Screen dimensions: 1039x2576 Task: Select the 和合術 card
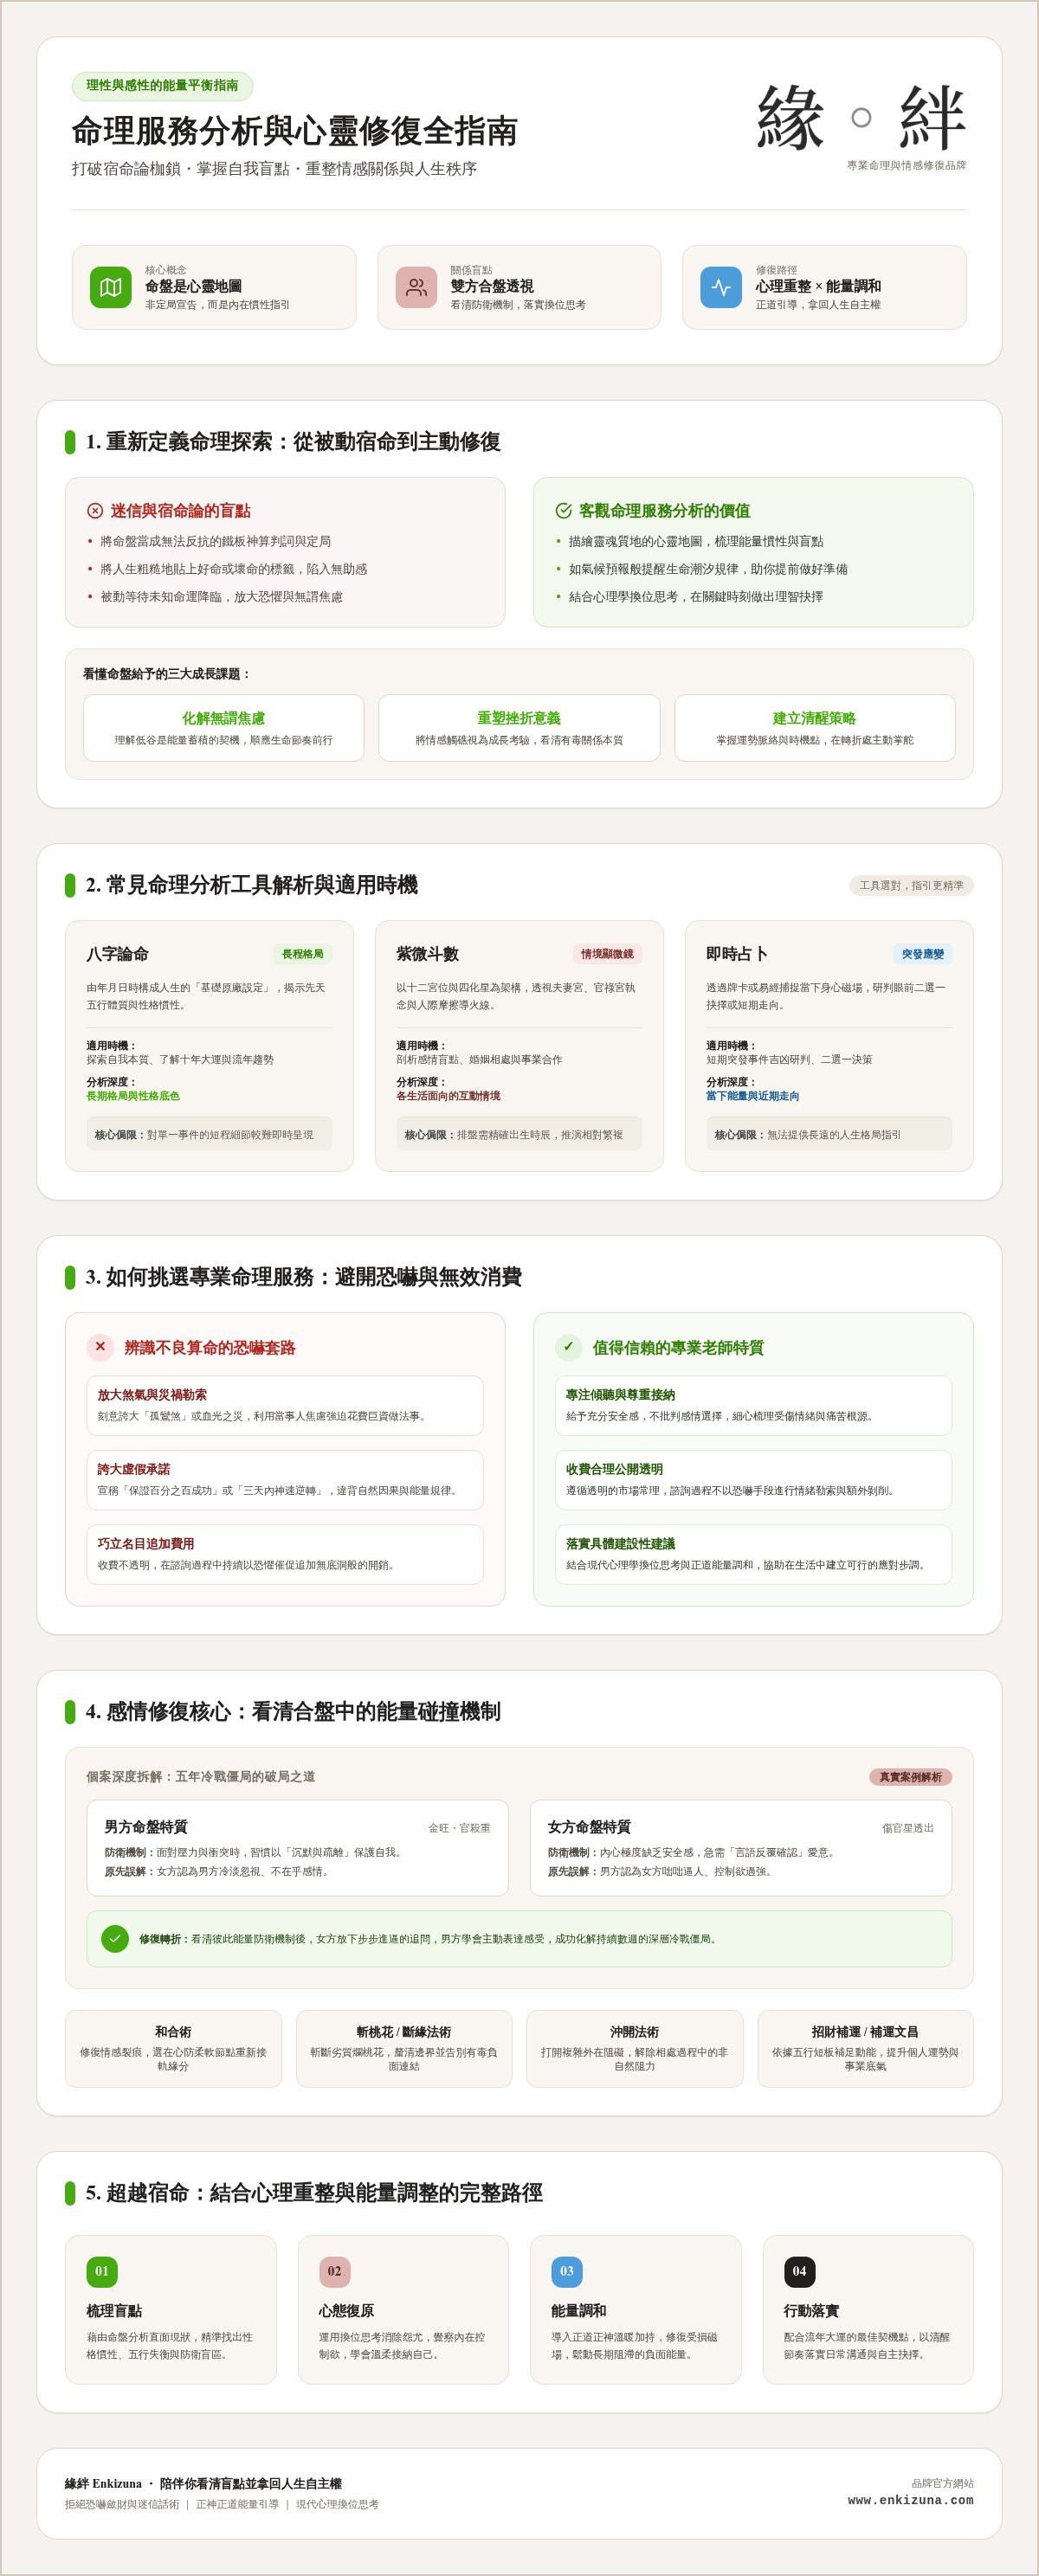(x=173, y=2049)
